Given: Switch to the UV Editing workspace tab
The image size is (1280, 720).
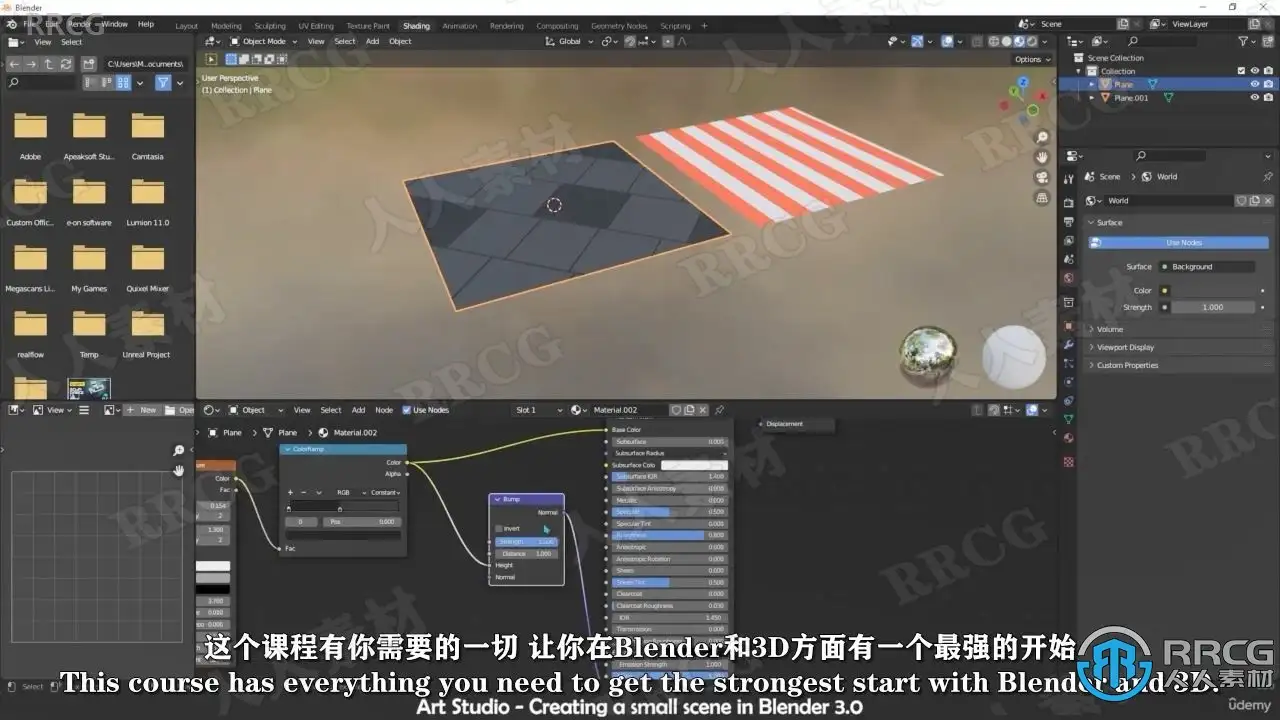Looking at the screenshot, I should pyautogui.click(x=316, y=25).
